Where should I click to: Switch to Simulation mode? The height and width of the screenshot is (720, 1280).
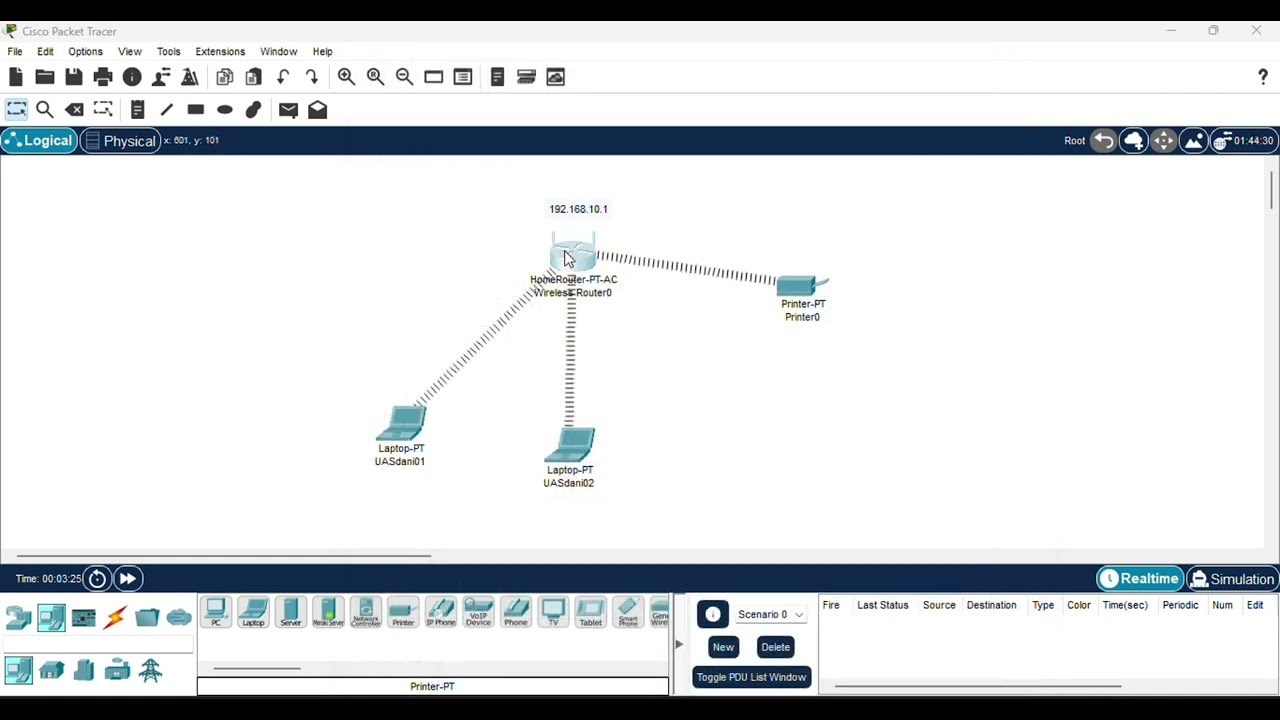(1232, 579)
